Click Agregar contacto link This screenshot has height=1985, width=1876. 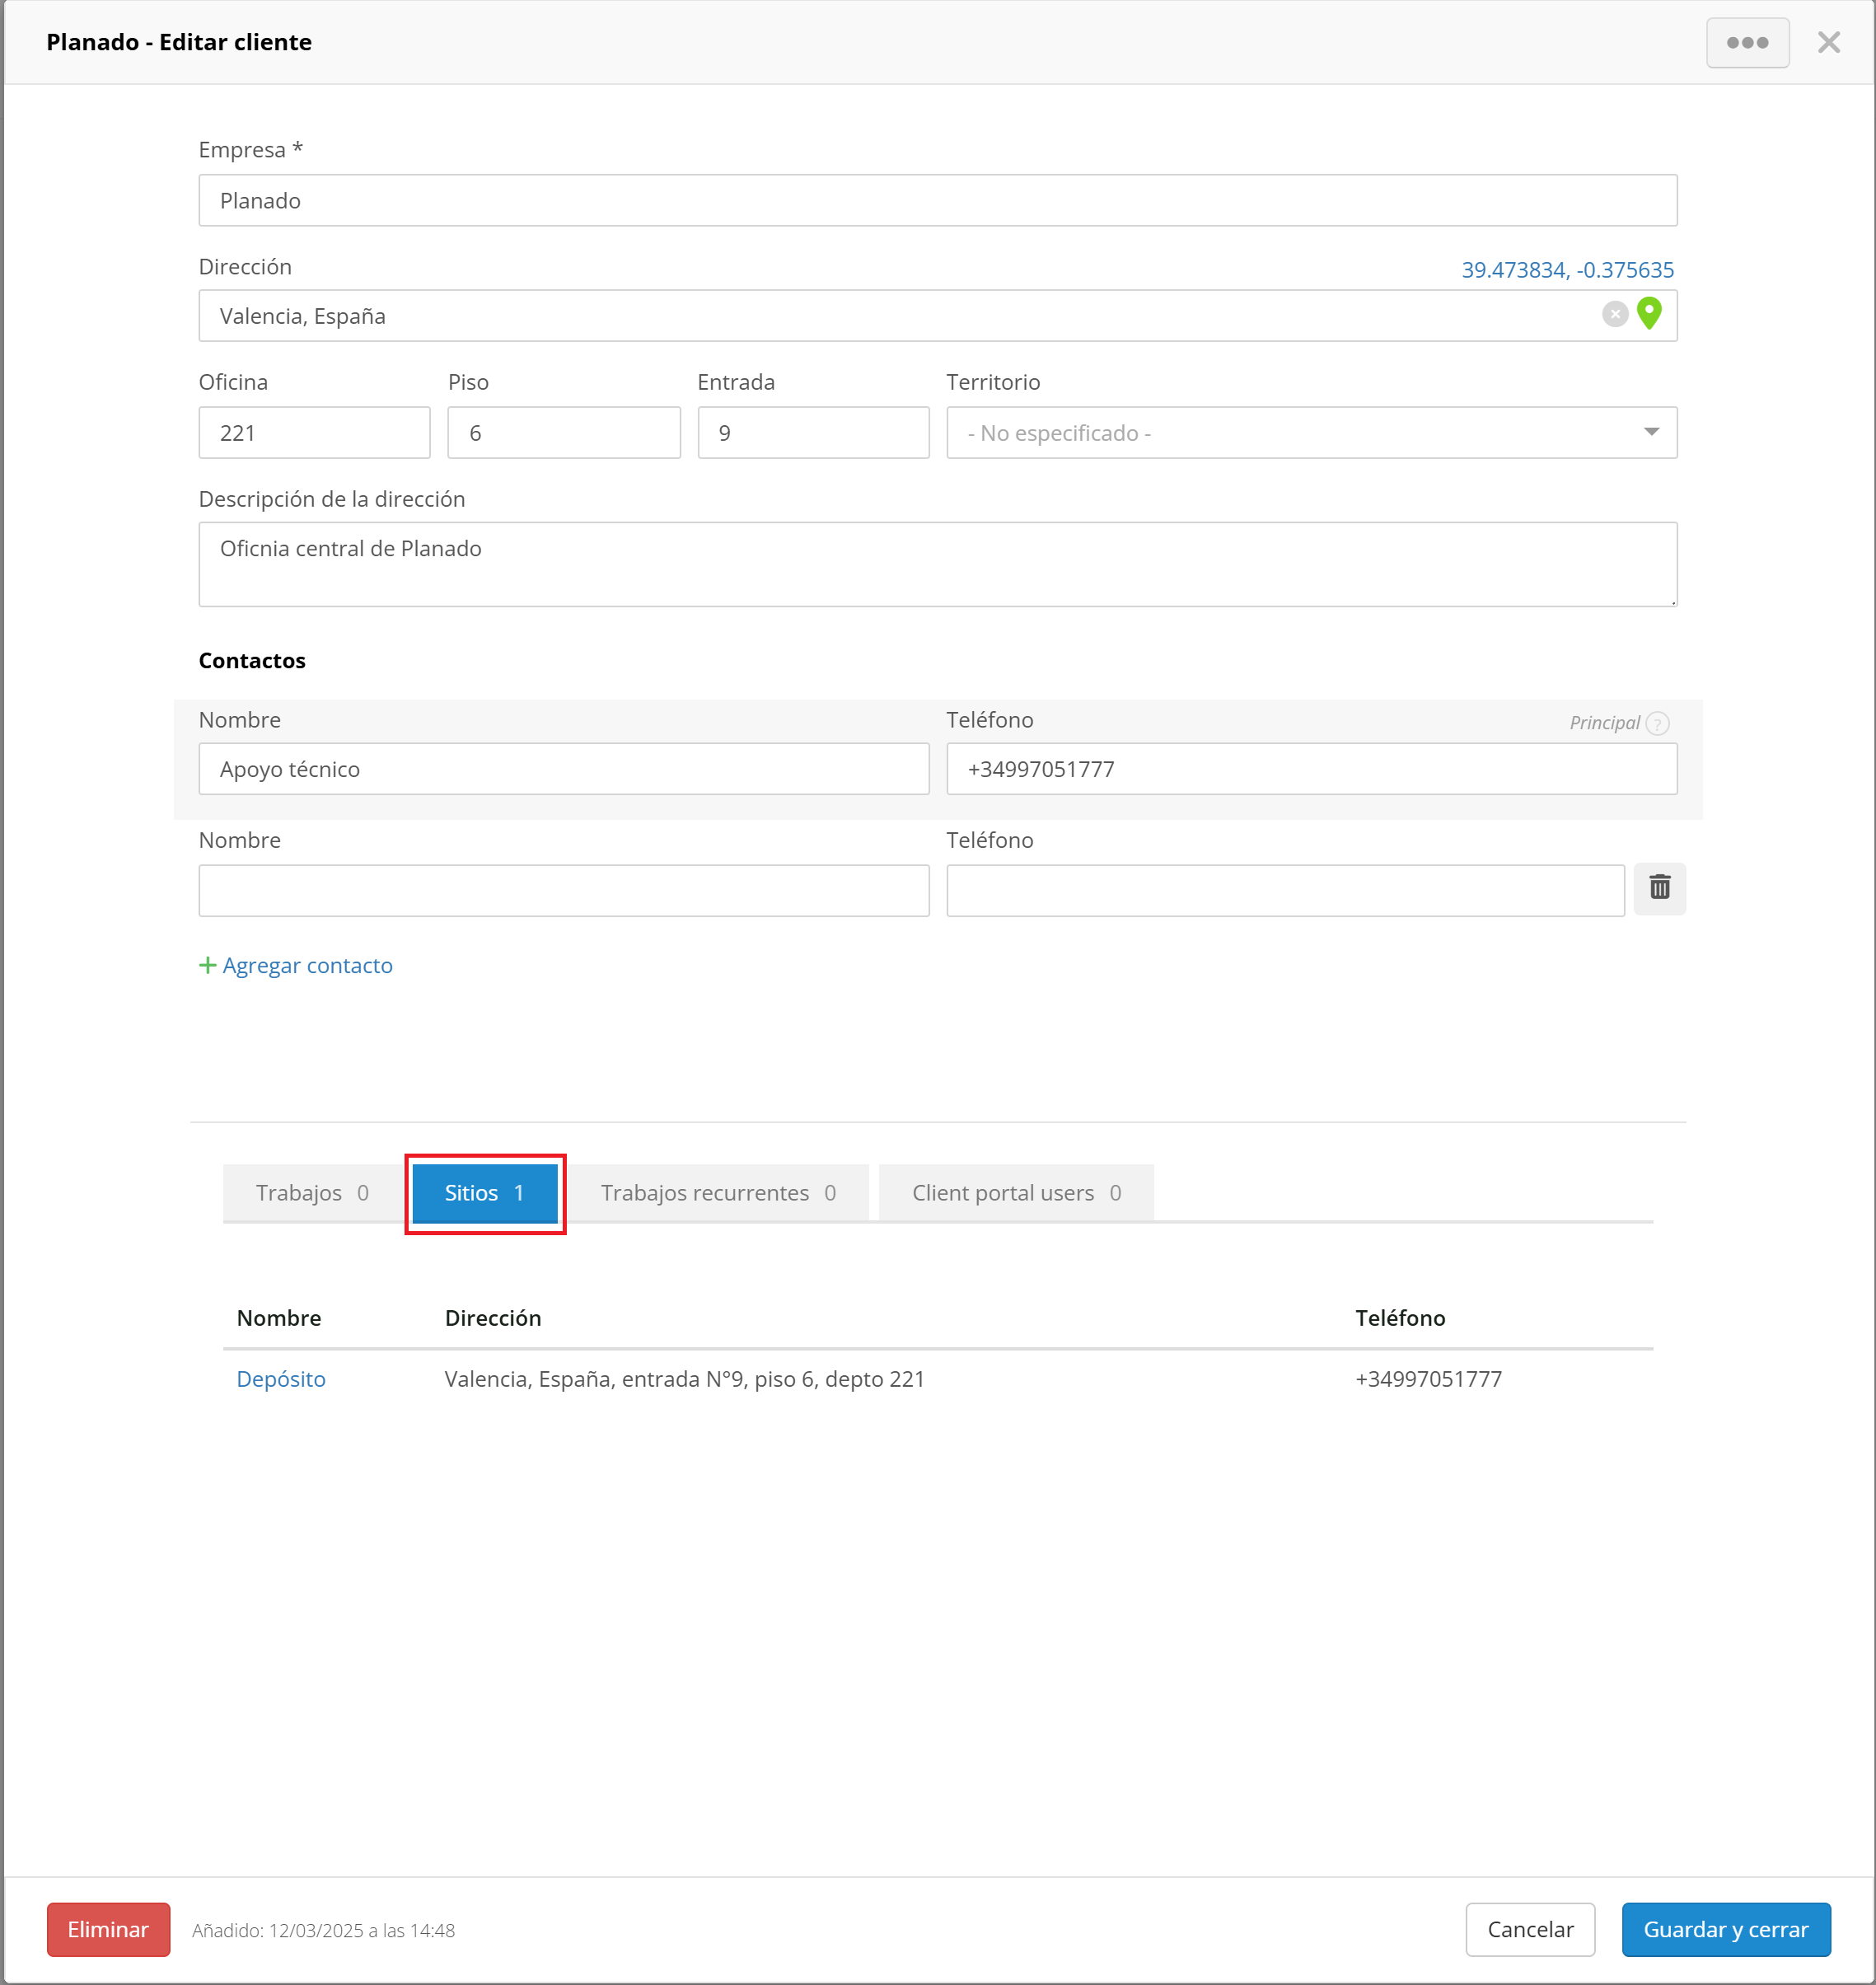pyautogui.click(x=307, y=965)
